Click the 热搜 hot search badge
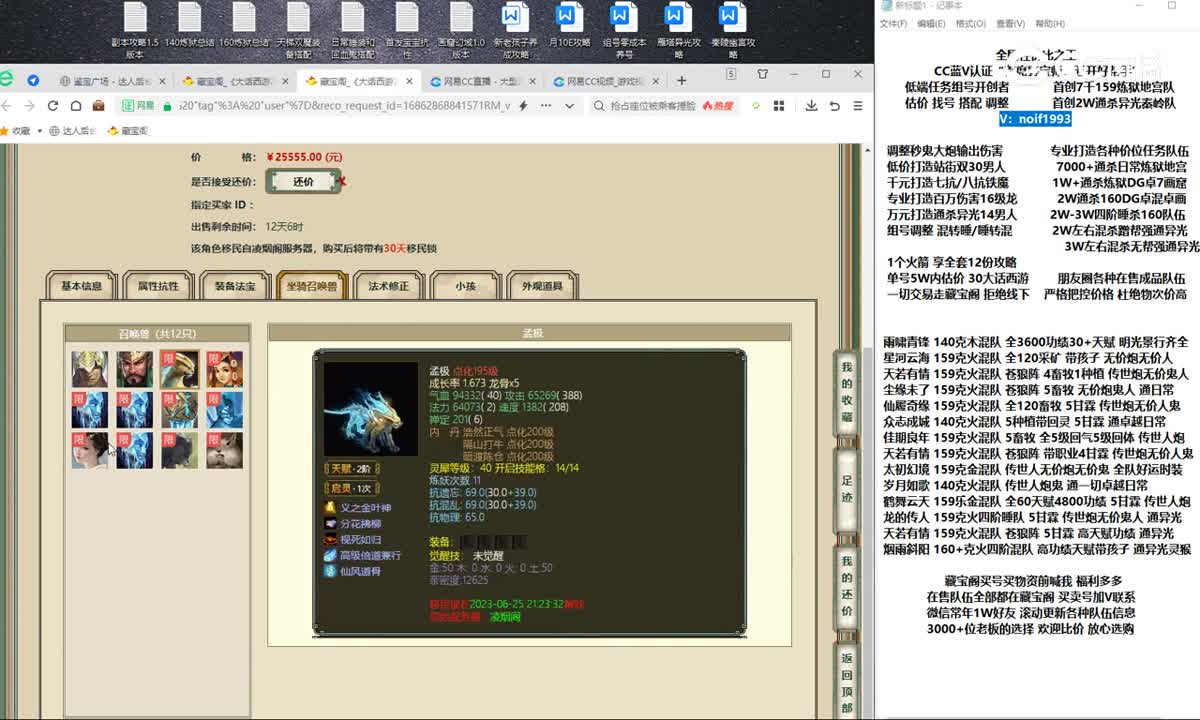1200x720 pixels. point(718,105)
